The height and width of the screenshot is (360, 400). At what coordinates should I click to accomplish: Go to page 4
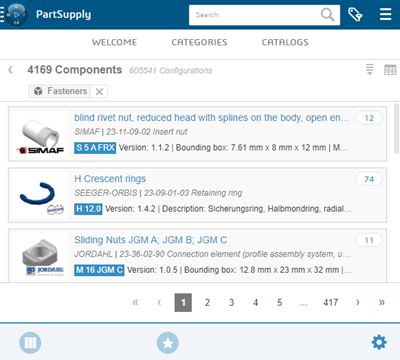(255, 303)
